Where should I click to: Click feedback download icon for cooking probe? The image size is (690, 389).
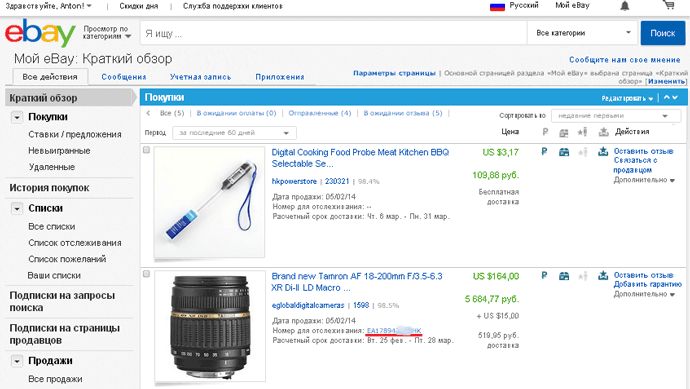tap(603, 152)
